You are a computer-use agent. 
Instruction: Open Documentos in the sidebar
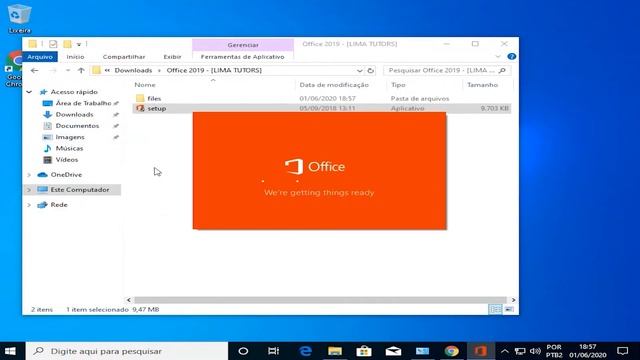[x=77, y=126]
